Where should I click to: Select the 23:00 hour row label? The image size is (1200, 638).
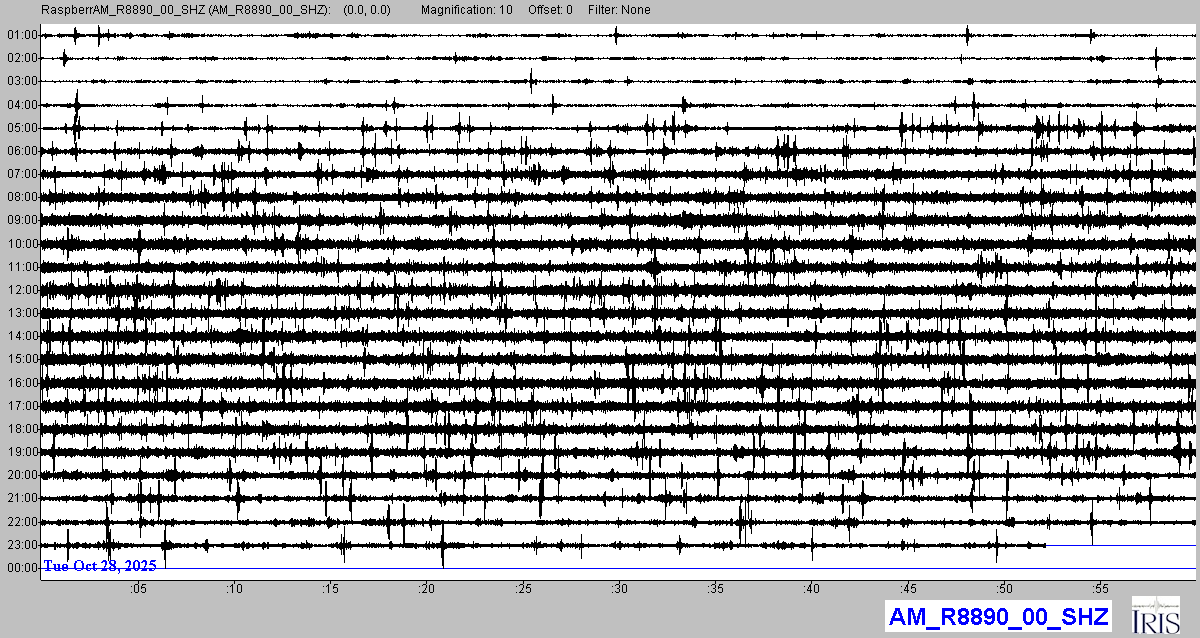pos(22,545)
